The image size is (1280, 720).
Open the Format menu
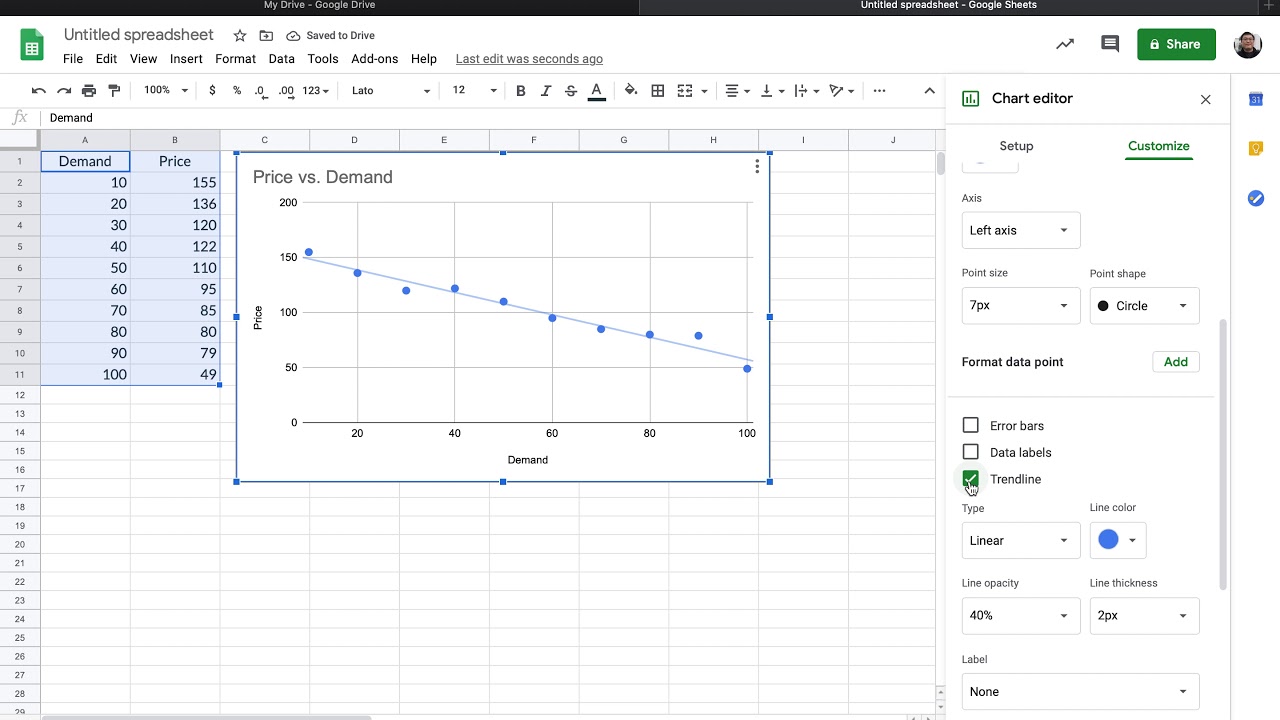(x=235, y=59)
